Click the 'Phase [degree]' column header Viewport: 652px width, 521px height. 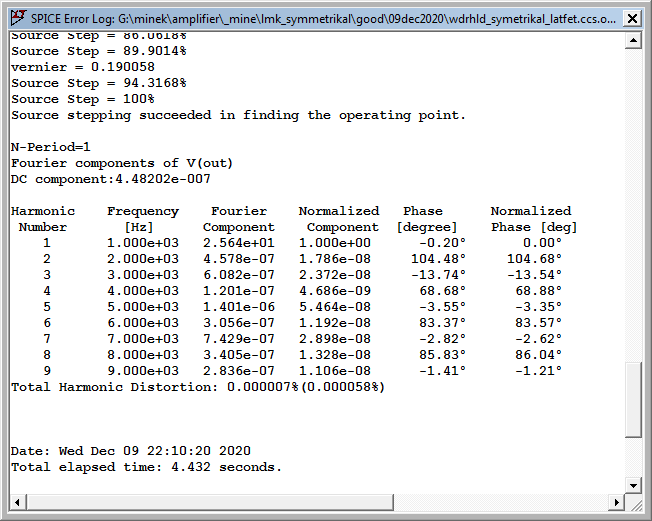[x=427, y=219]
